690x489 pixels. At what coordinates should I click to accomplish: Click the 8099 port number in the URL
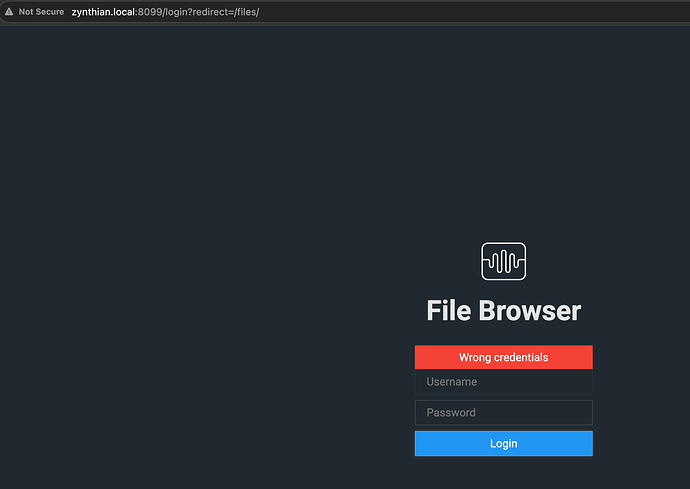pos(150,12)
